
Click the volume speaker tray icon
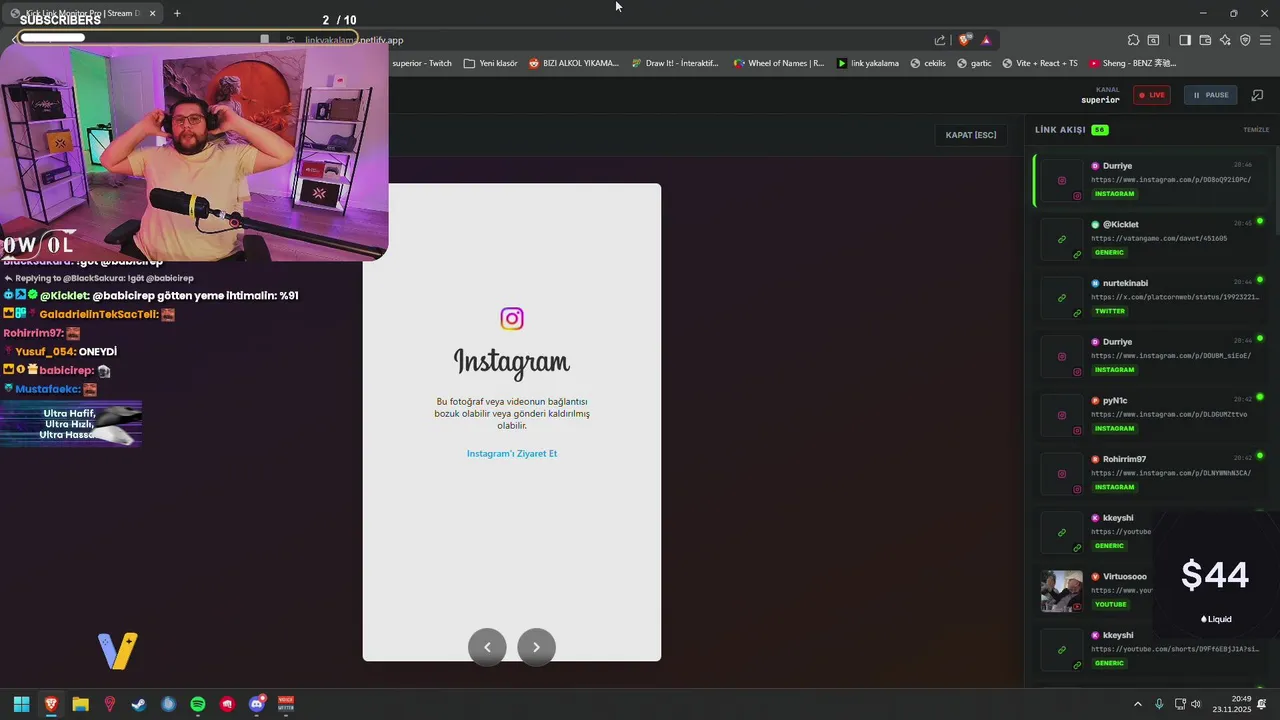(x=1195, y=704)
